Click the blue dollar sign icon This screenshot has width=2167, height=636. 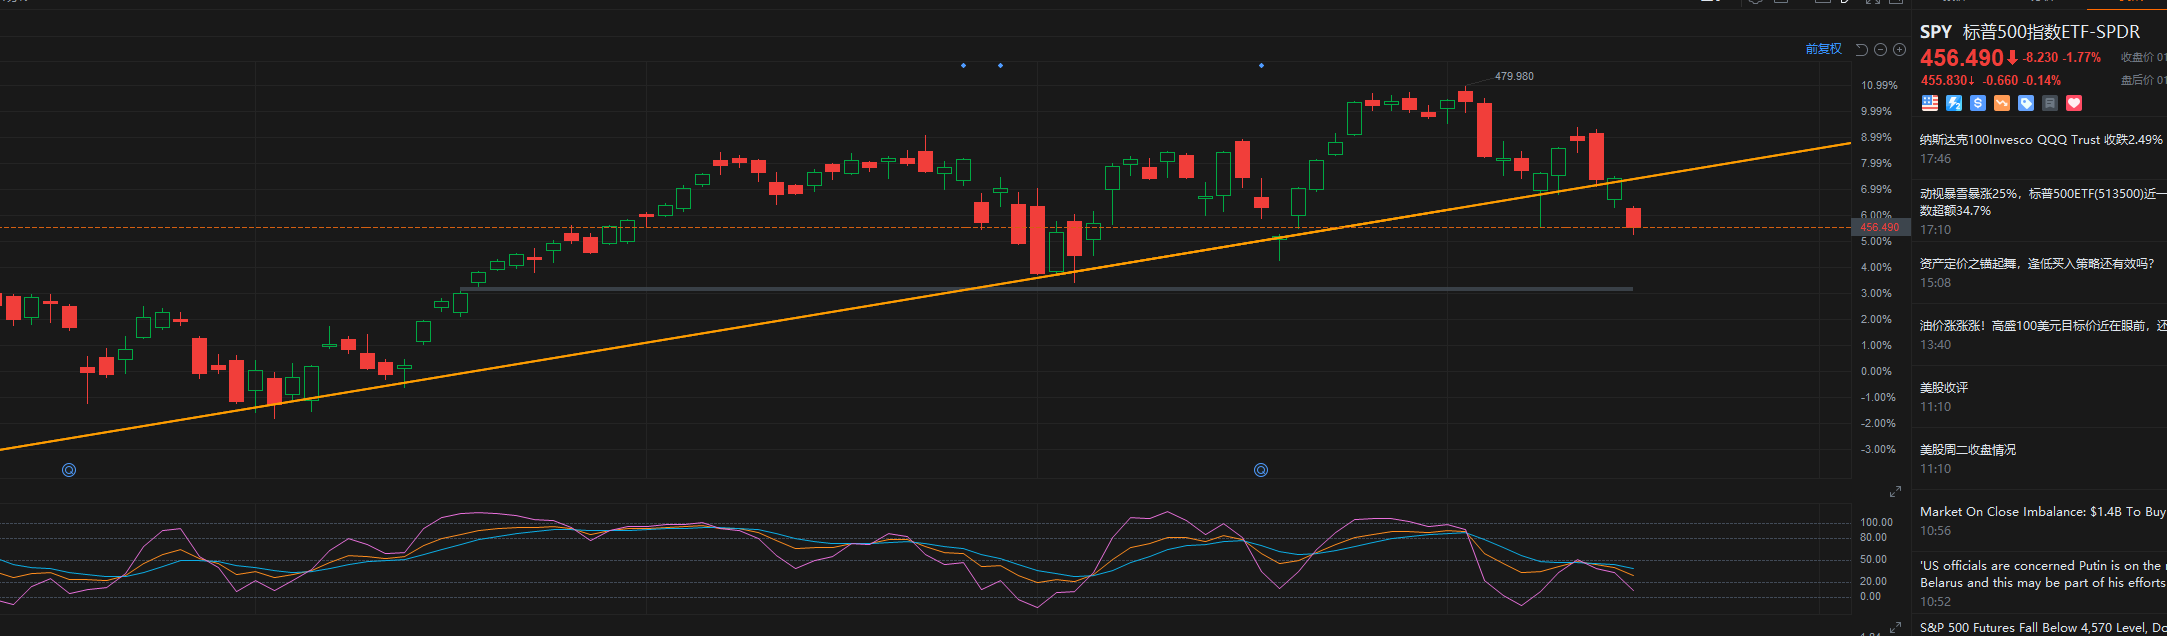(x=1978, y=103)
